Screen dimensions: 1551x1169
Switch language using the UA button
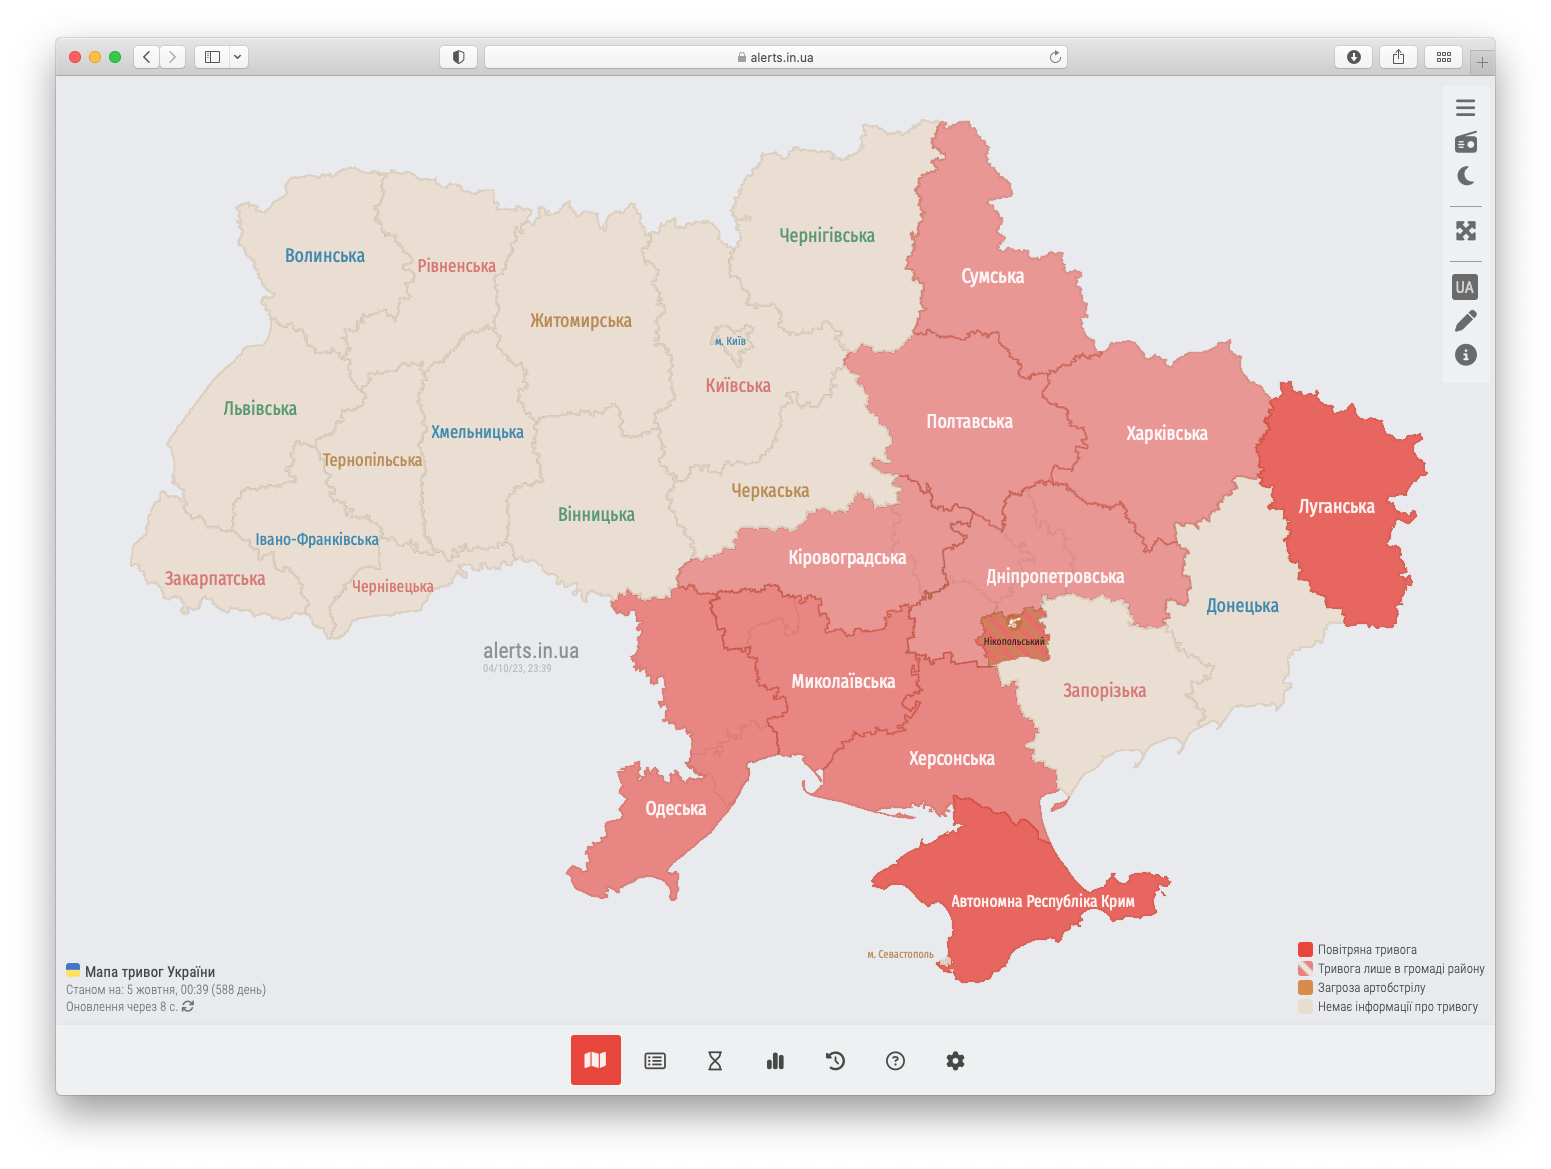coord(1464,287)
